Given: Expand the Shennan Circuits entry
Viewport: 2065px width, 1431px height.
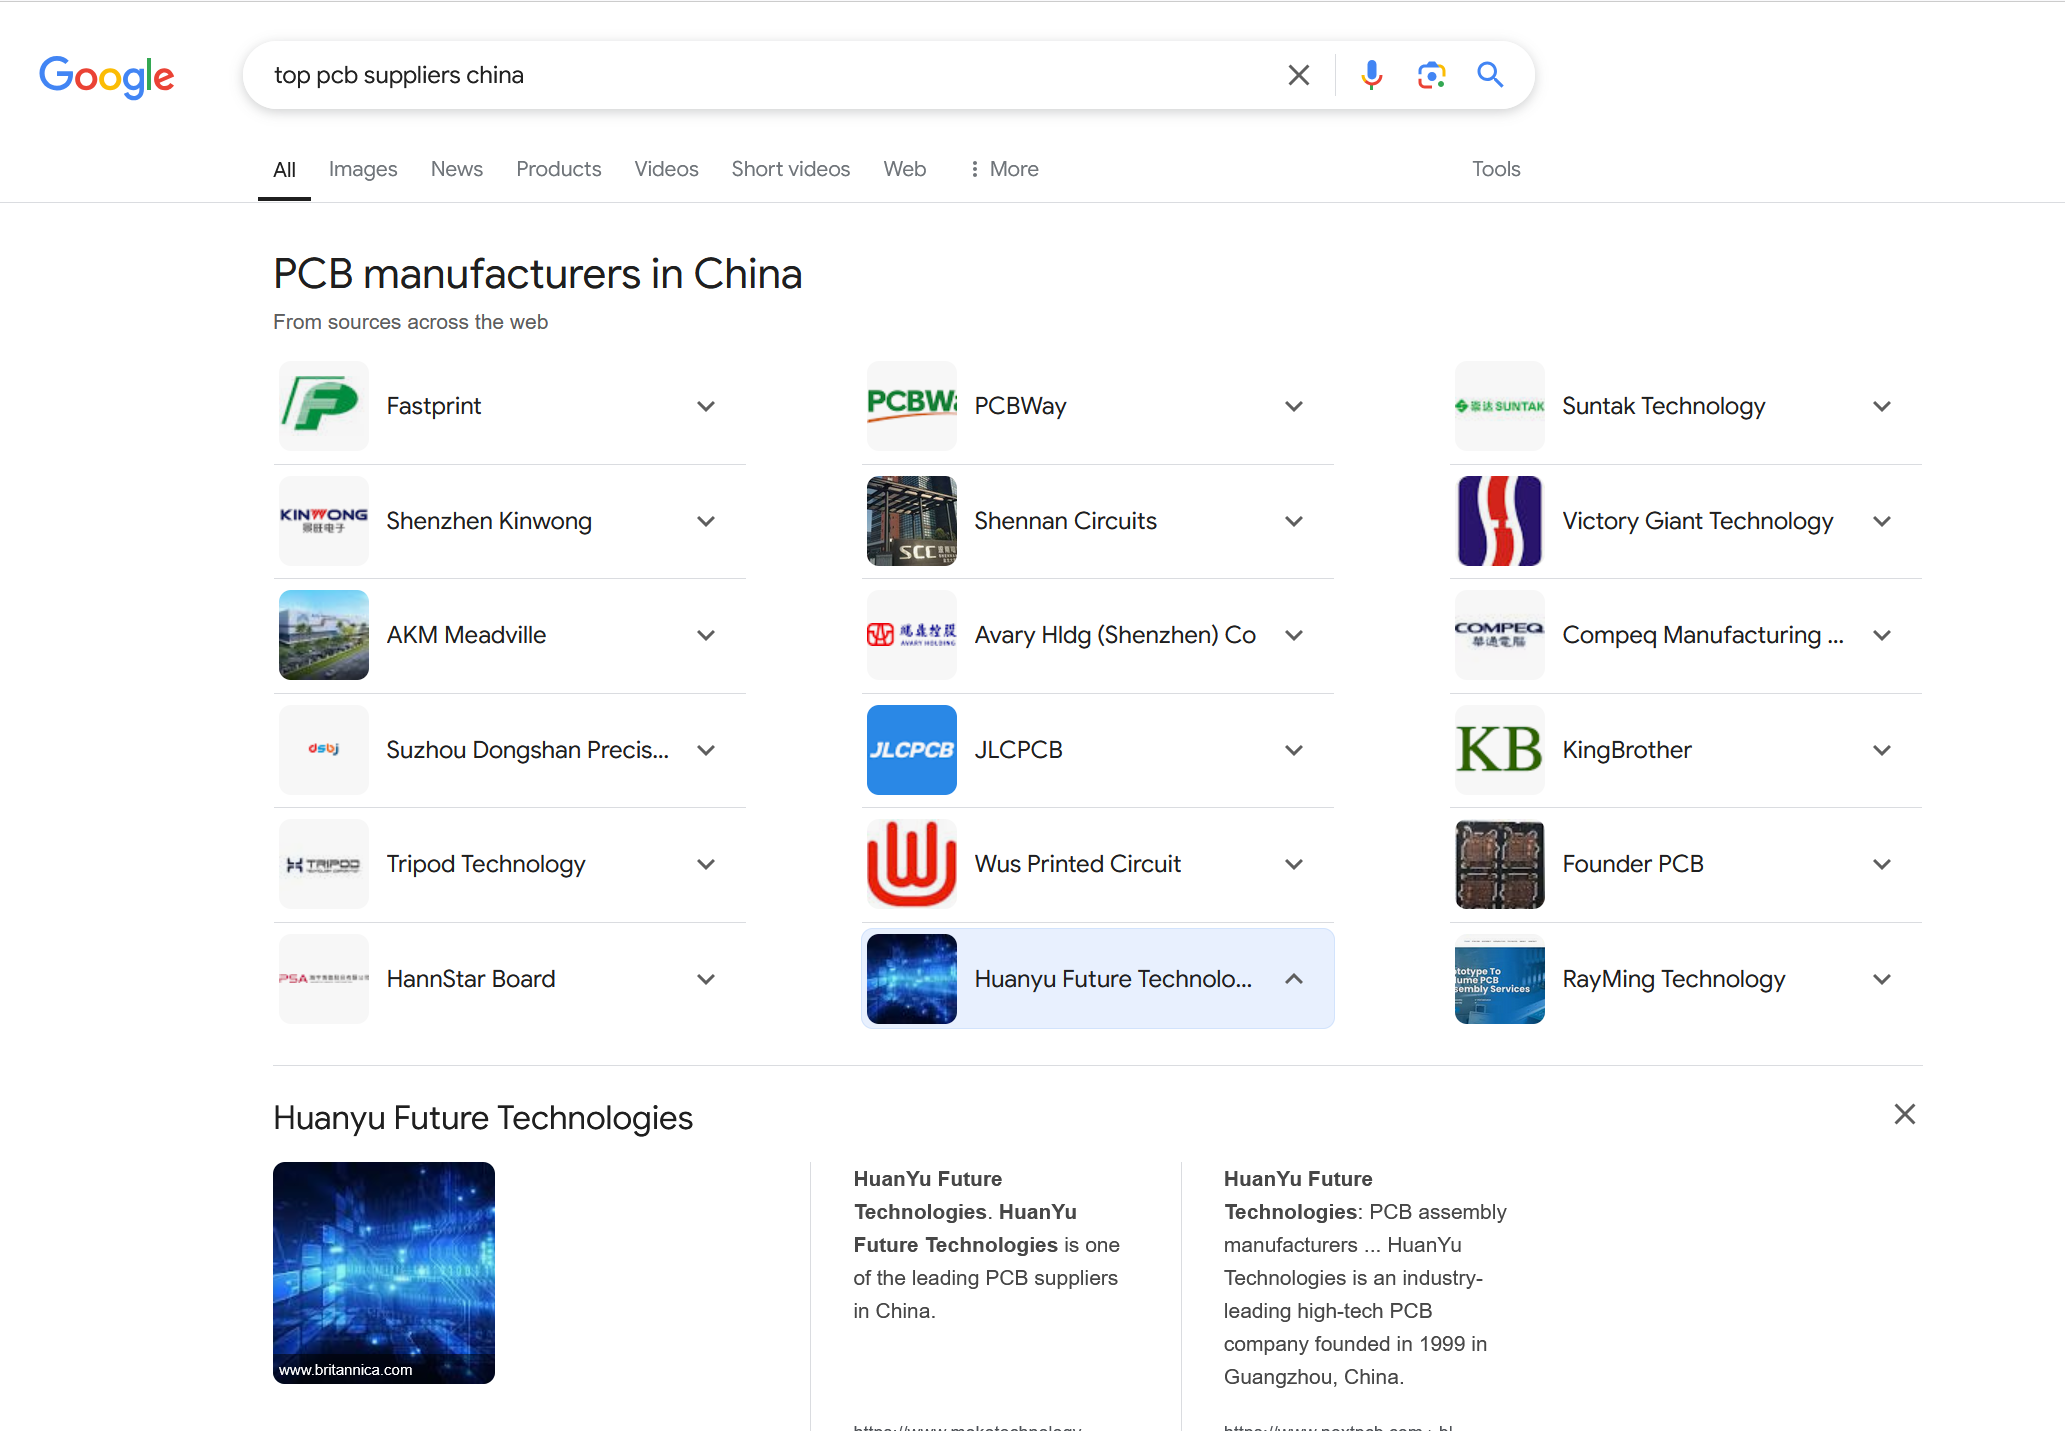Looking at the screenshot, I should point(1293,520).
